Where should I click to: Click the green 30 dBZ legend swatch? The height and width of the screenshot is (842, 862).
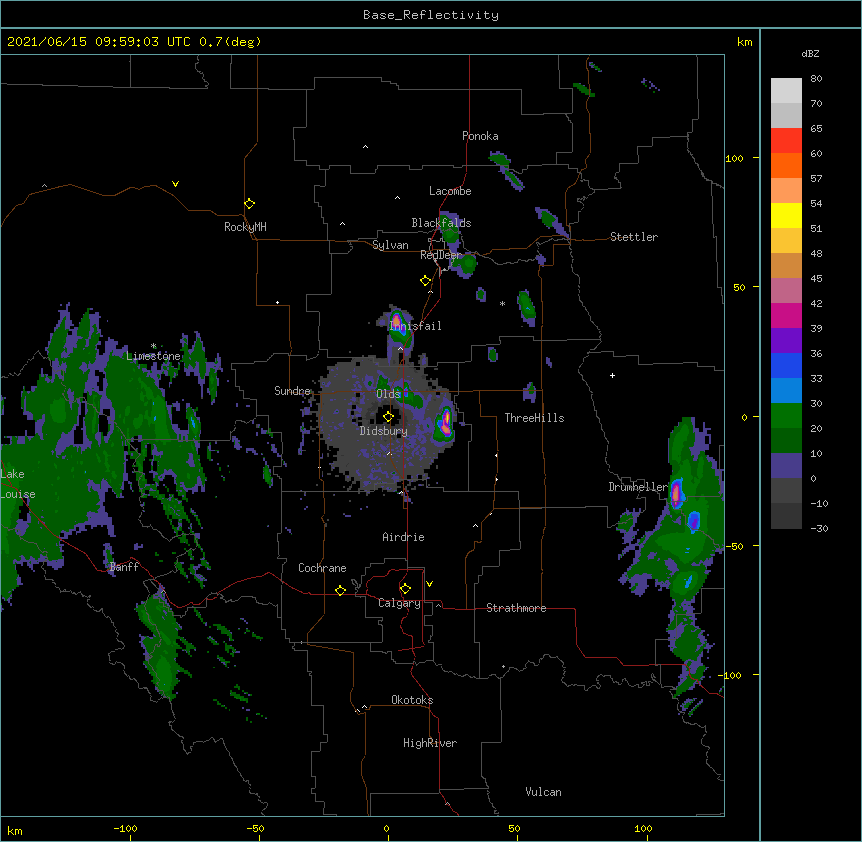(786, 416)
